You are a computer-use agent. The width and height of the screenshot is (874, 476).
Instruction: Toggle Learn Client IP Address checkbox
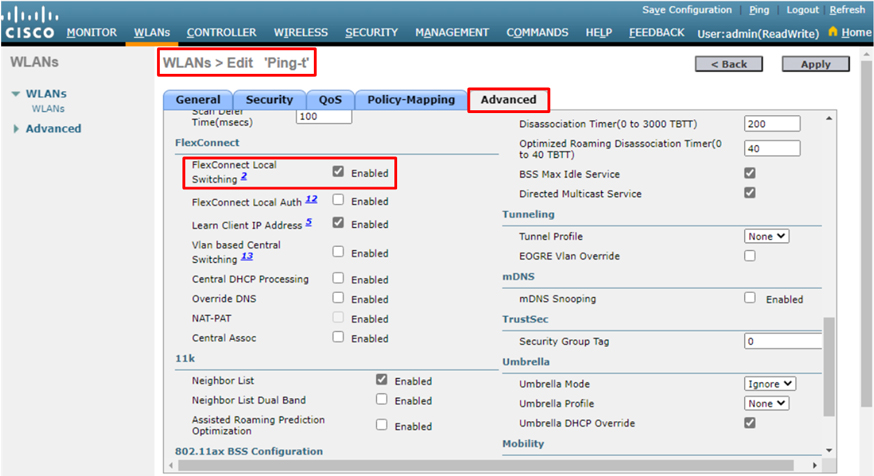click(x=338, y=224)
